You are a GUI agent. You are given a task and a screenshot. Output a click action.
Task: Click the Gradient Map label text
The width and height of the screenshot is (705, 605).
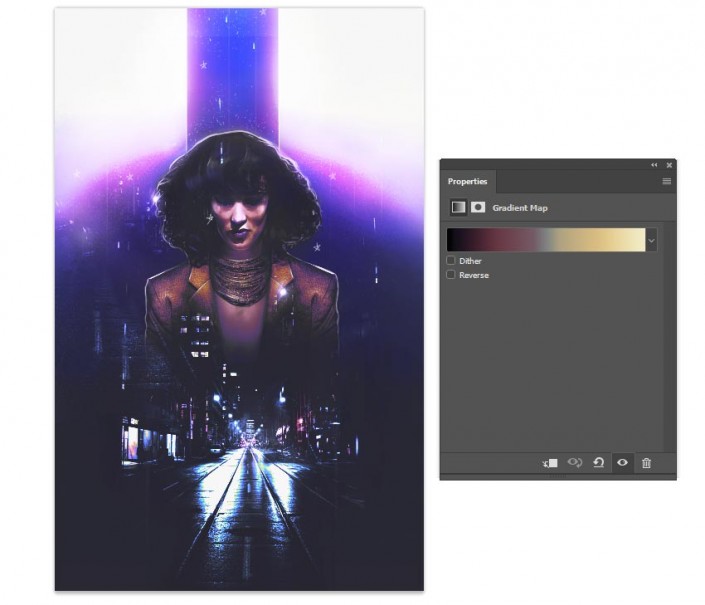tap(520, 208)
